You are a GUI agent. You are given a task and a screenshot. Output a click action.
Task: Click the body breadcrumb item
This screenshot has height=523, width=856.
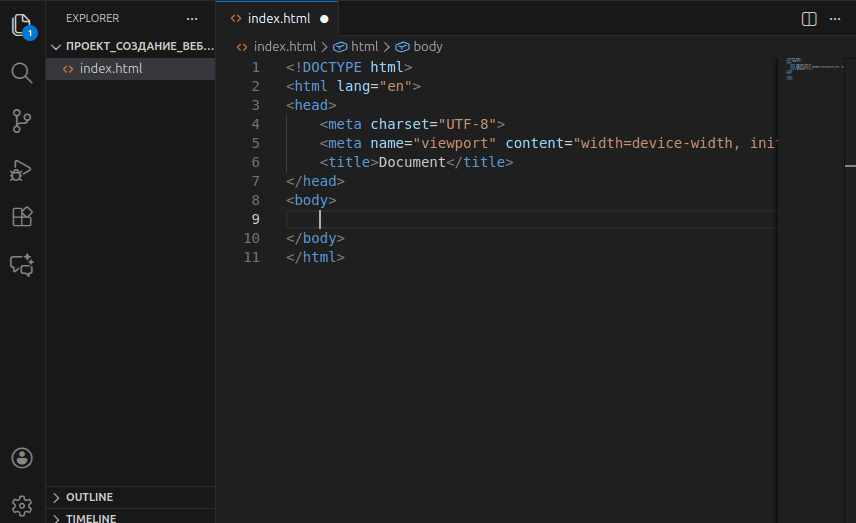tap(427, 46)
